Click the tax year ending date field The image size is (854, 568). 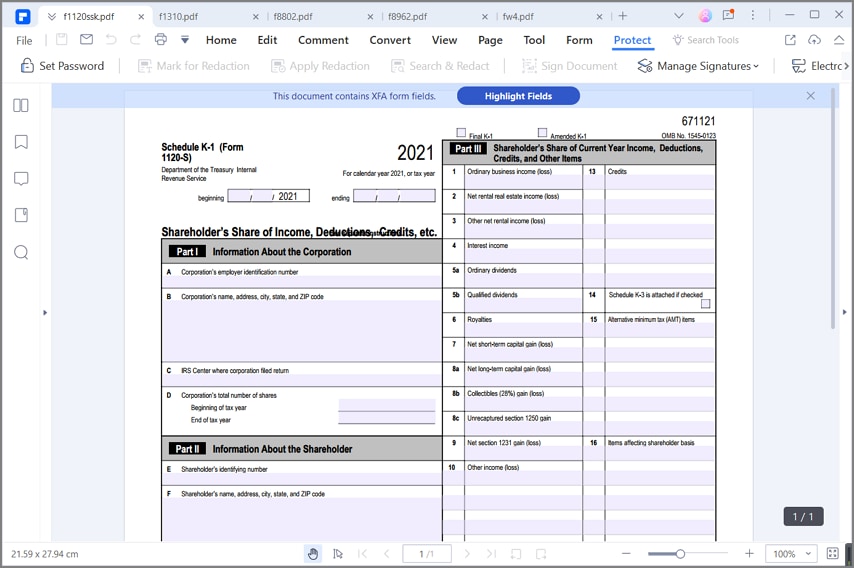(394, 196)
